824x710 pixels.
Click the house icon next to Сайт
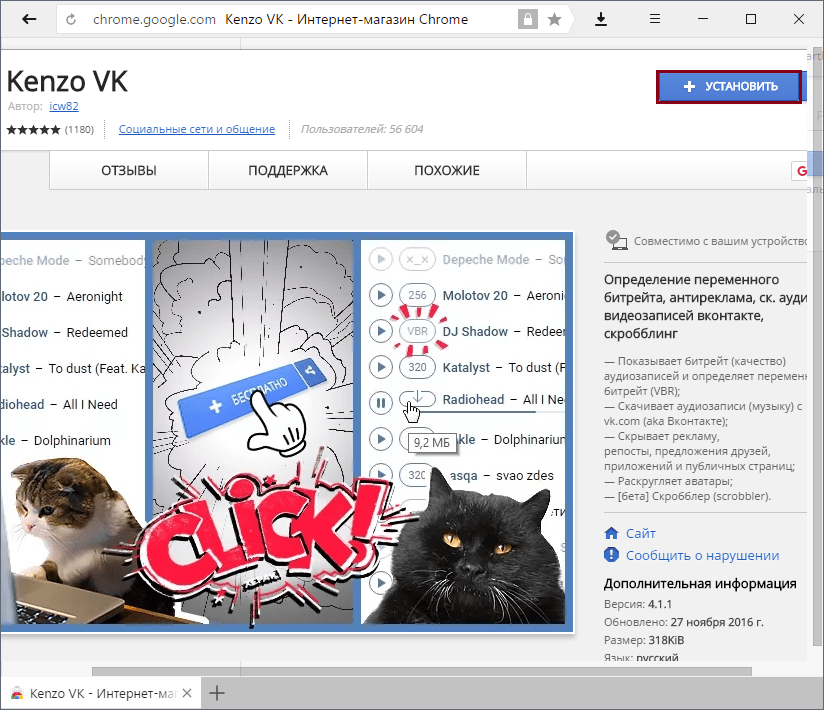click(612, 534)
